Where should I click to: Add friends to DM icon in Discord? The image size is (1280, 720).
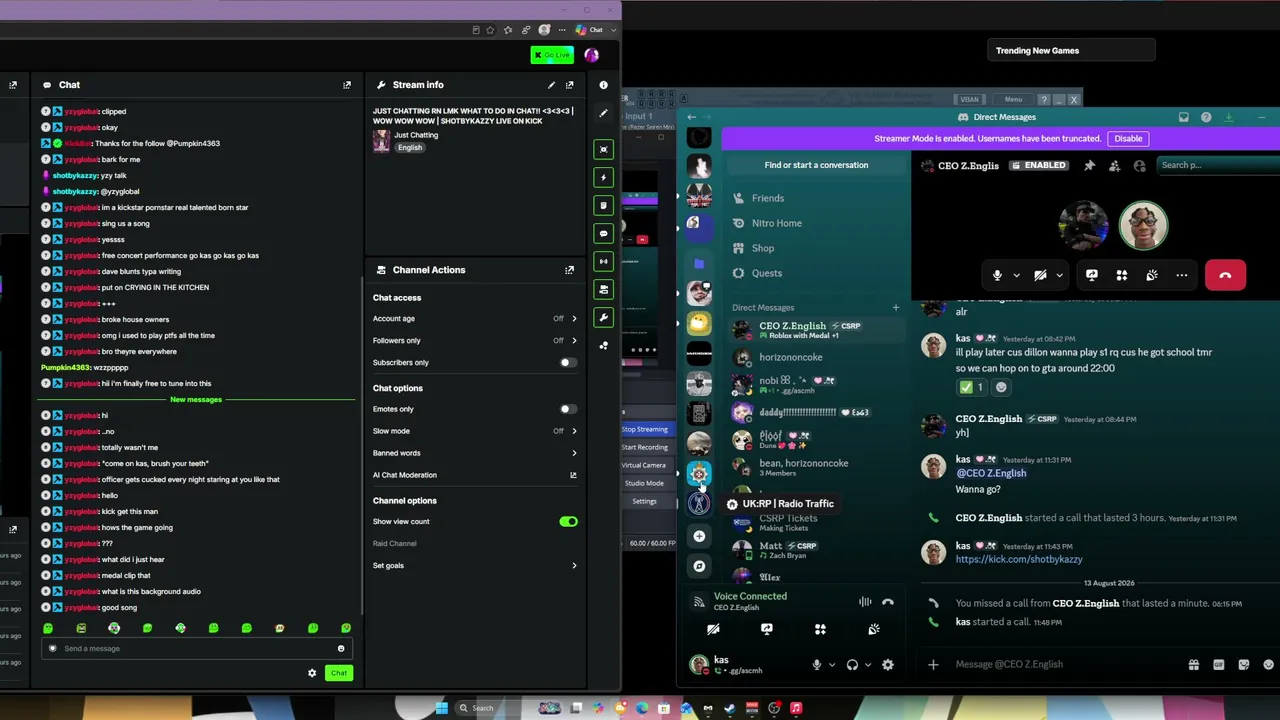pyautogui.click(x=1115, y=165)
